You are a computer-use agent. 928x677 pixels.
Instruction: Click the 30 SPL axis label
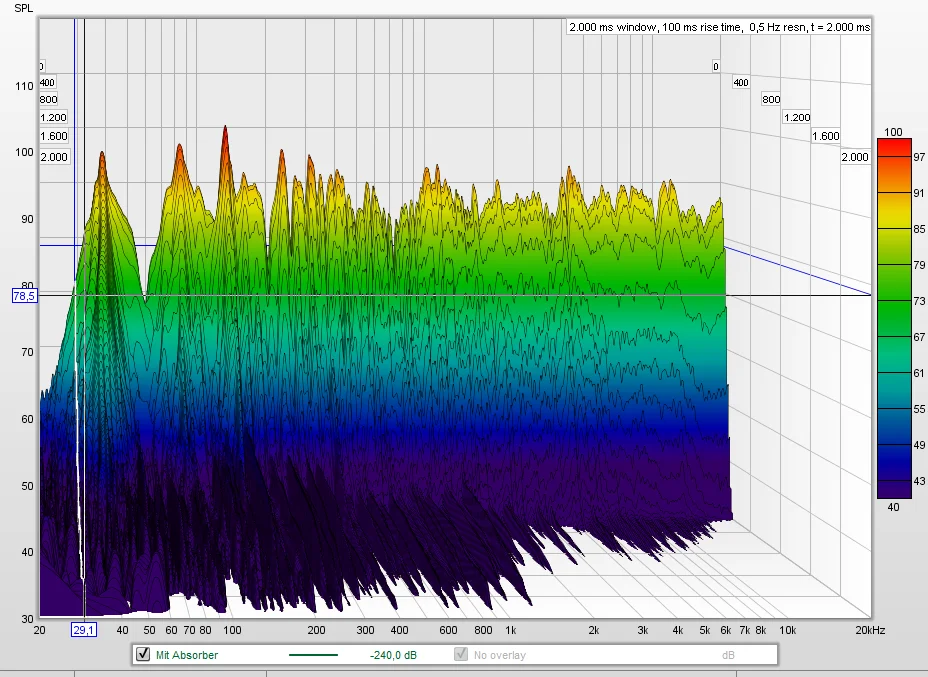[x=27, y=619]
